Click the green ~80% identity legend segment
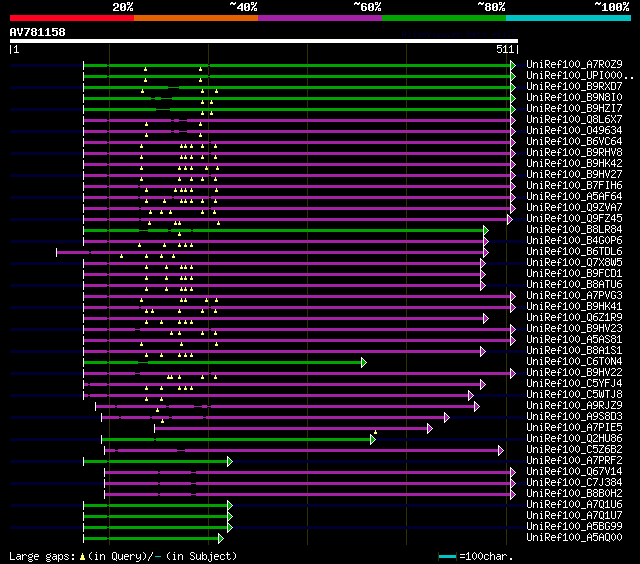The image size is (640, 564). point(444,18)
